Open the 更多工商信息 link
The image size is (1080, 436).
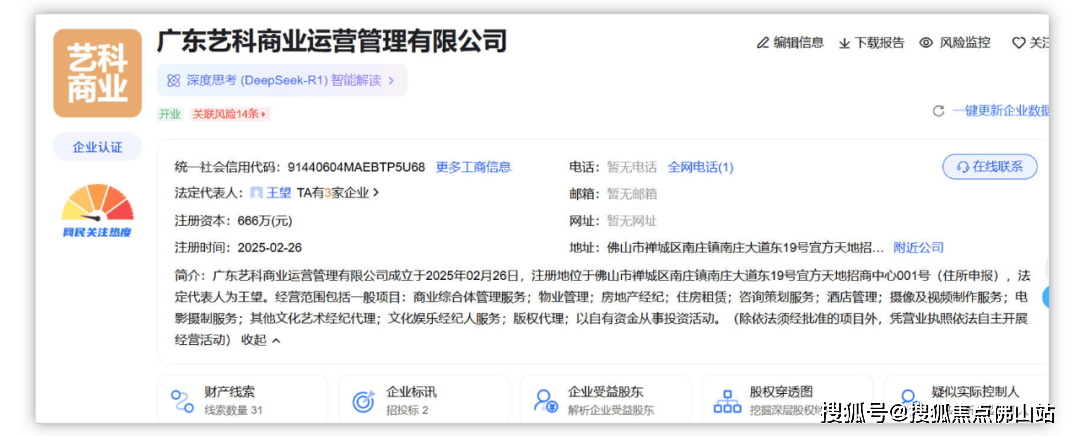pos(473,167)
